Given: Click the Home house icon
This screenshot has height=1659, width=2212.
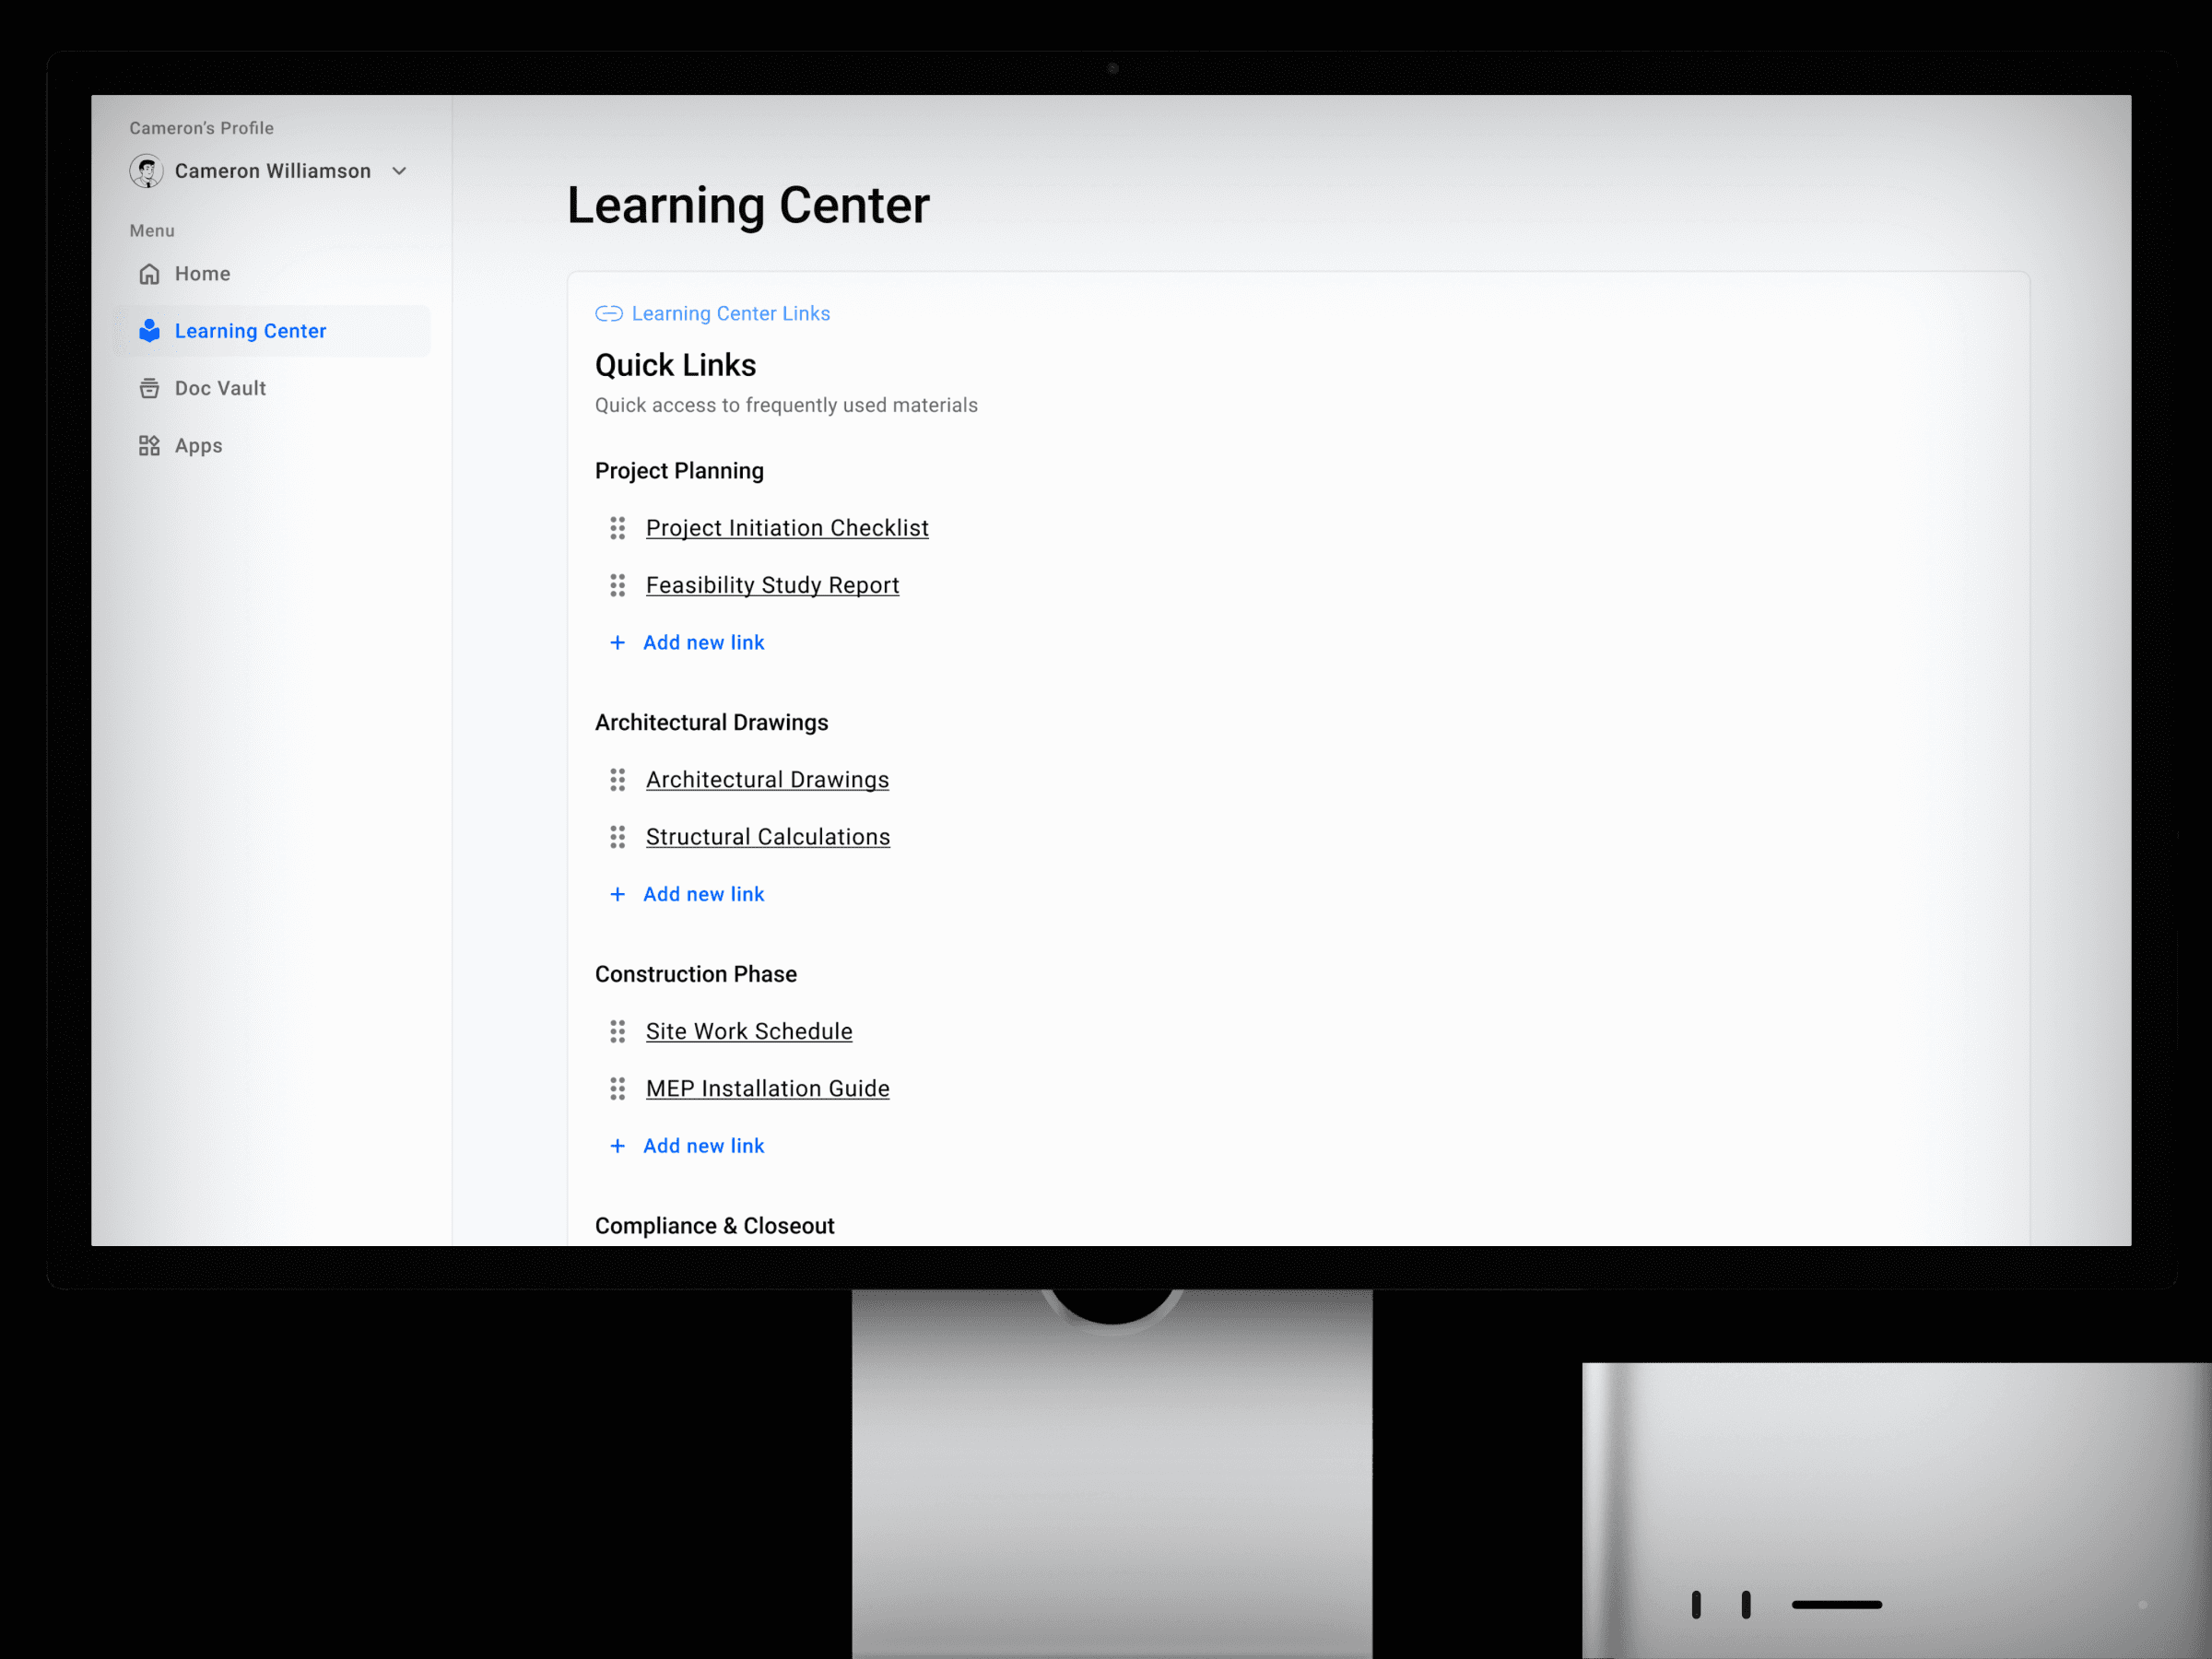Looking at the screenshot, I should [149, 274].
